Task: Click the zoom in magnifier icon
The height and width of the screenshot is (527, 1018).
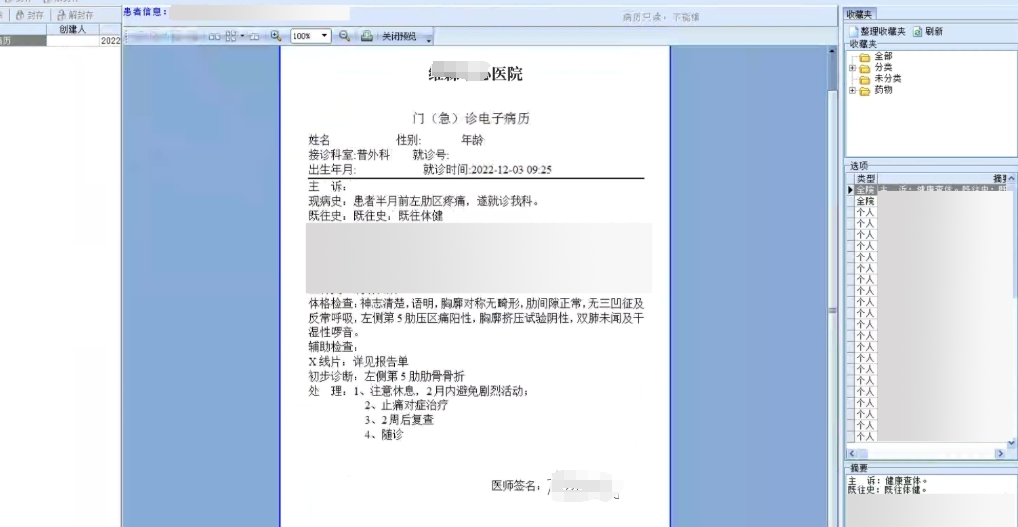Action: coord(276,36)
